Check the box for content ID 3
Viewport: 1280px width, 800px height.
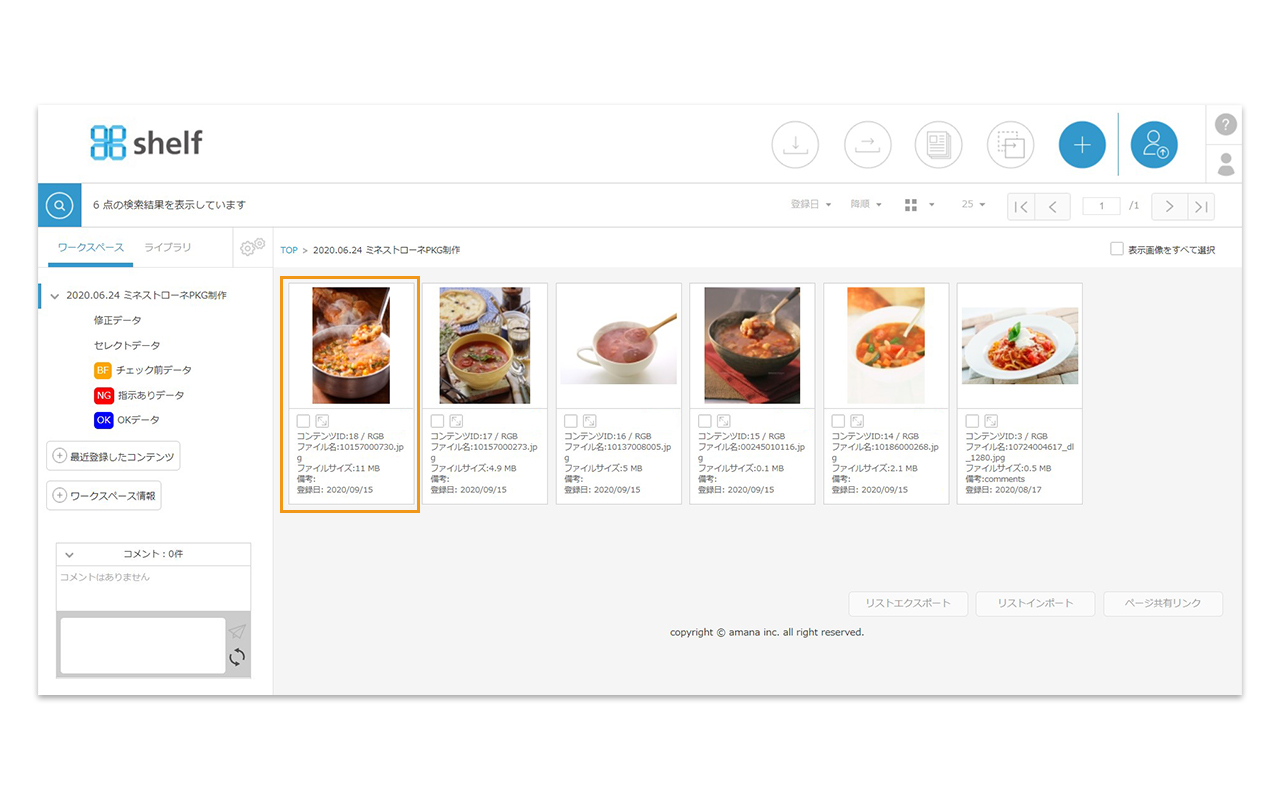click(x=972, y=421)
